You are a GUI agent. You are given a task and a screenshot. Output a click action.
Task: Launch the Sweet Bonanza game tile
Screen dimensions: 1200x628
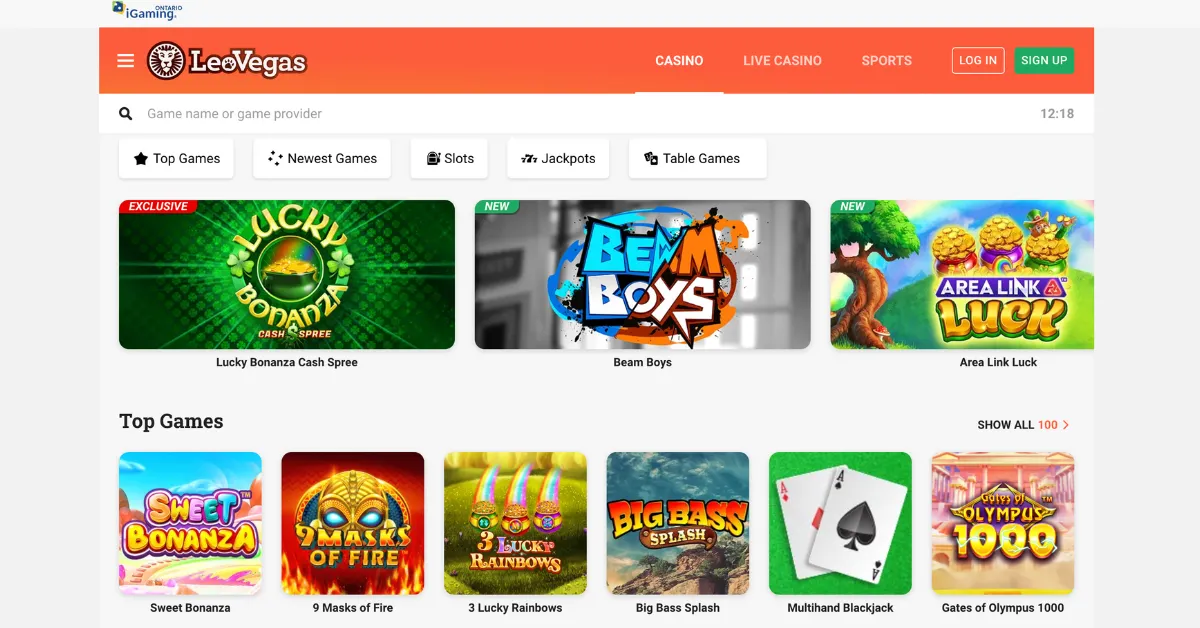(x=190, y=523)
